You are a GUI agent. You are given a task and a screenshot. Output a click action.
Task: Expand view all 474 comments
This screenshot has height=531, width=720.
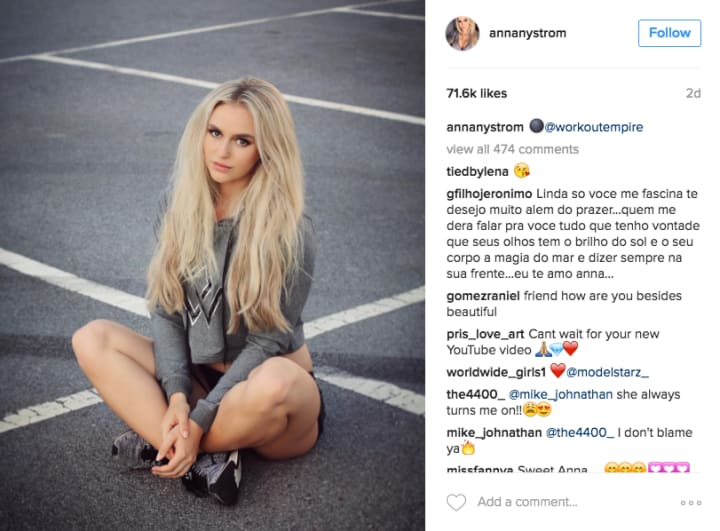coord(512,149)
